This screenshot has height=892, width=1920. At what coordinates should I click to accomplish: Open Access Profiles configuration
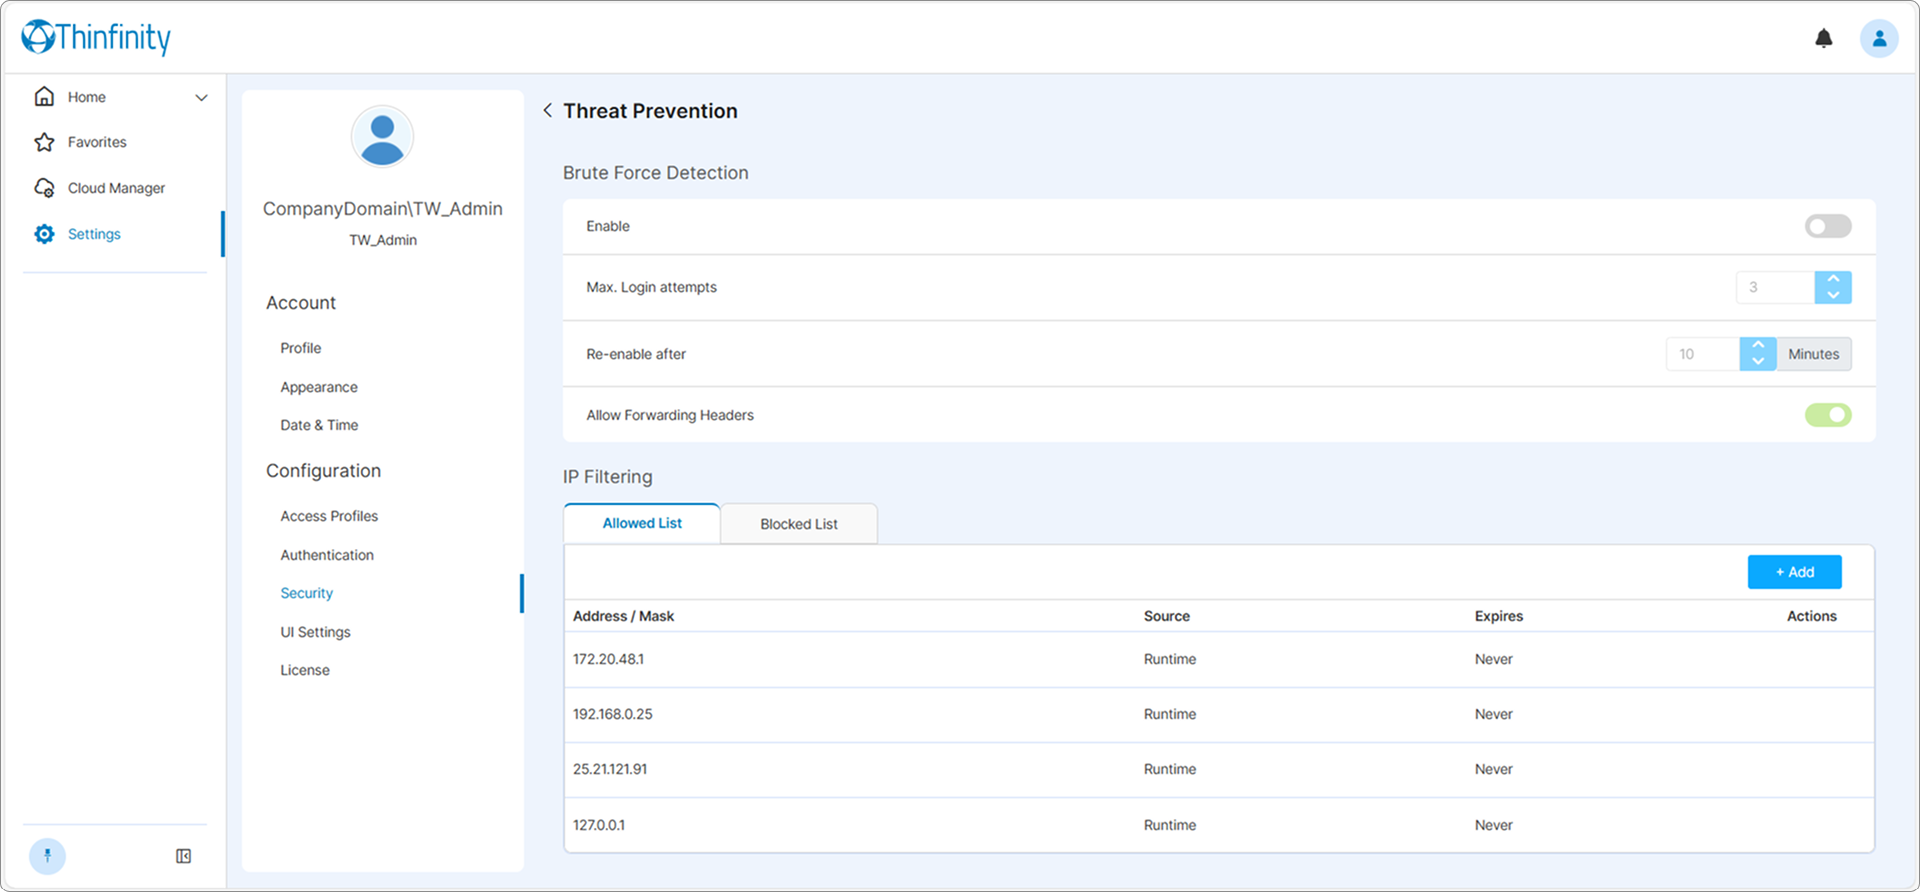329,516
